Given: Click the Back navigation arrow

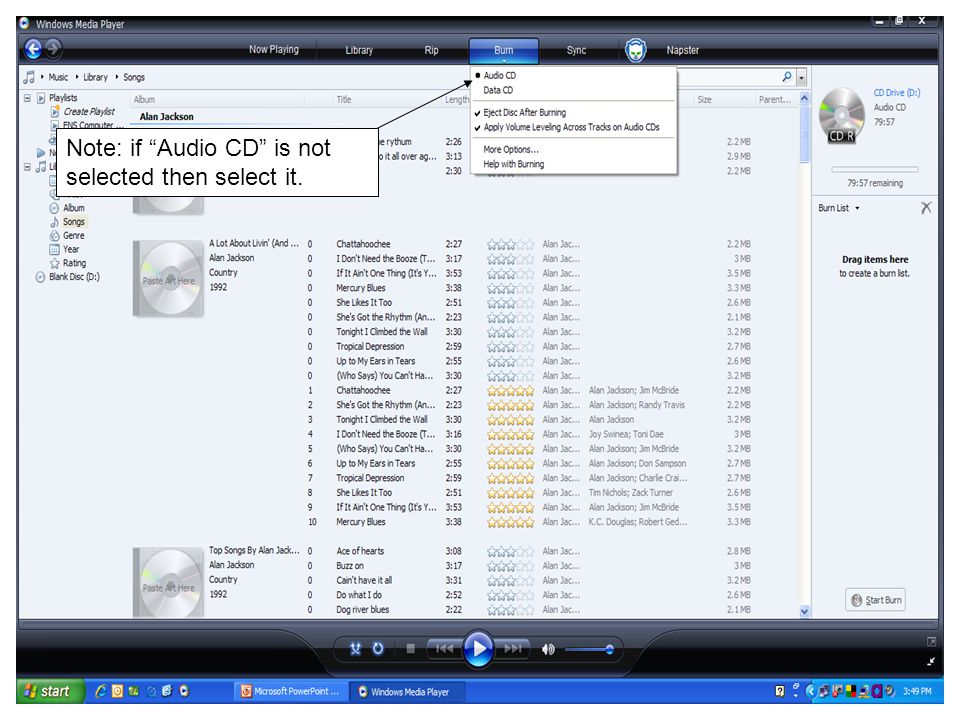Looking at the screenshot, I should point(34,49).
